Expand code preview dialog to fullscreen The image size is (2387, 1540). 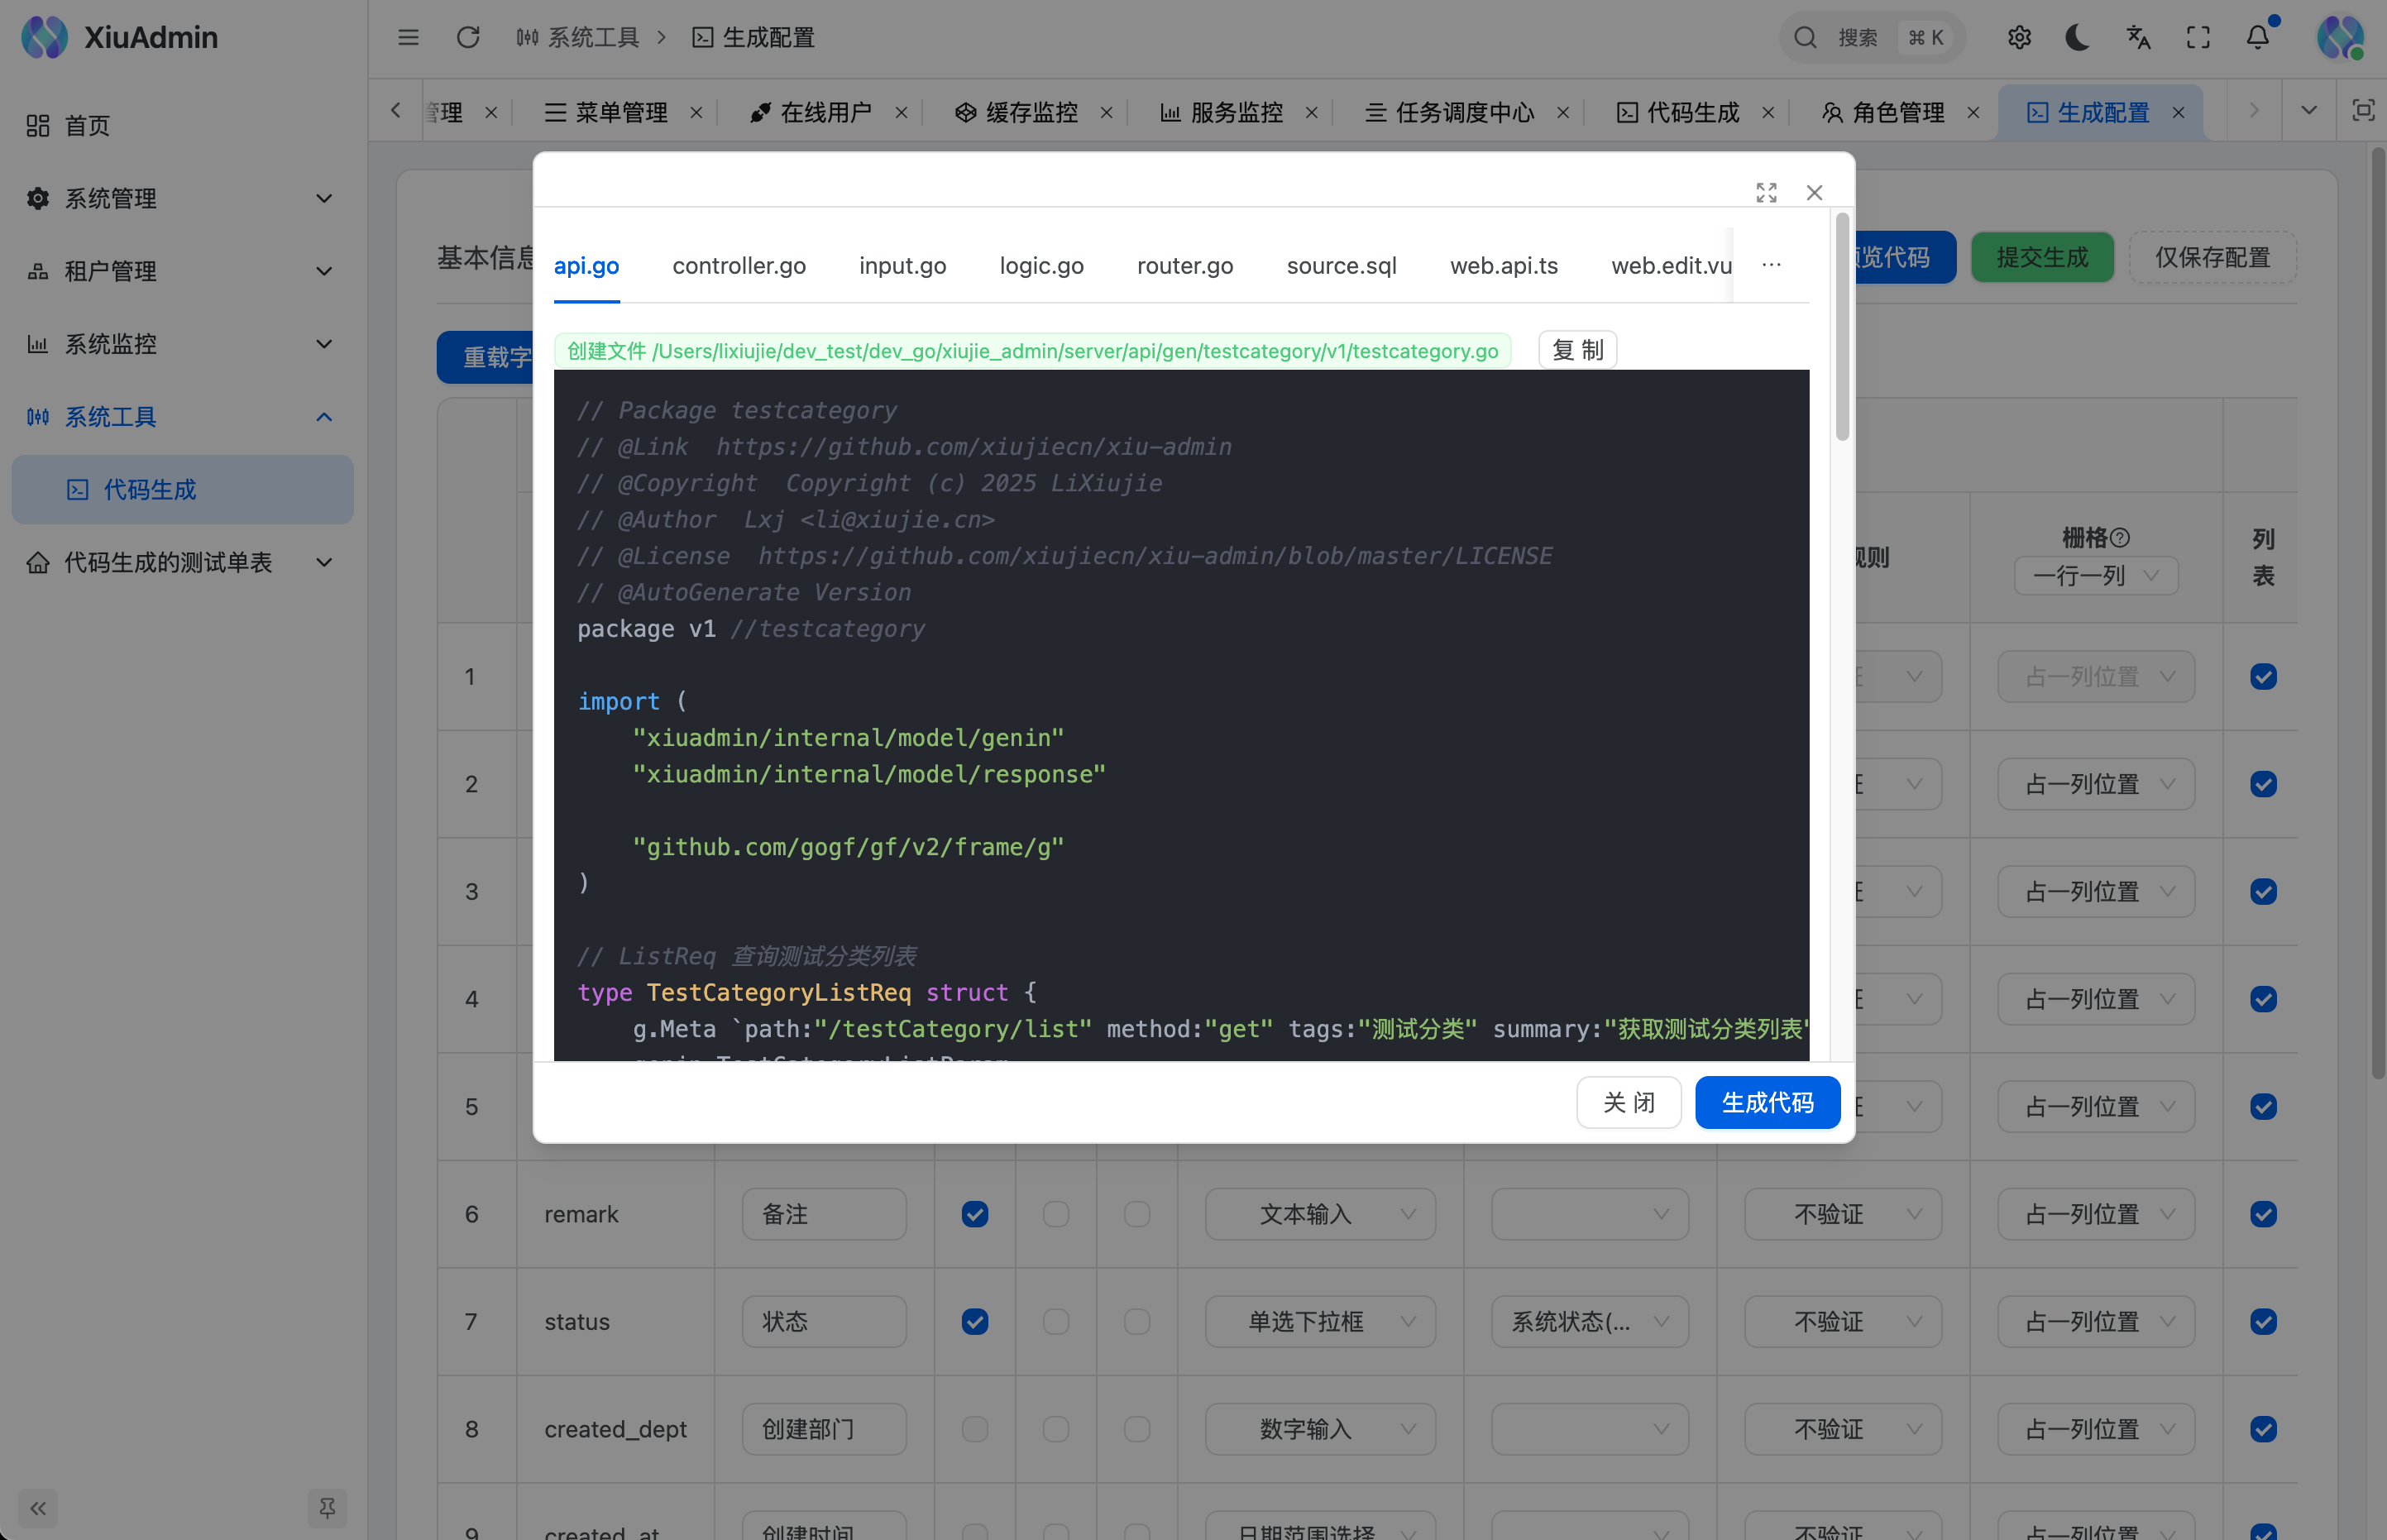click(x=1766, y=192)
